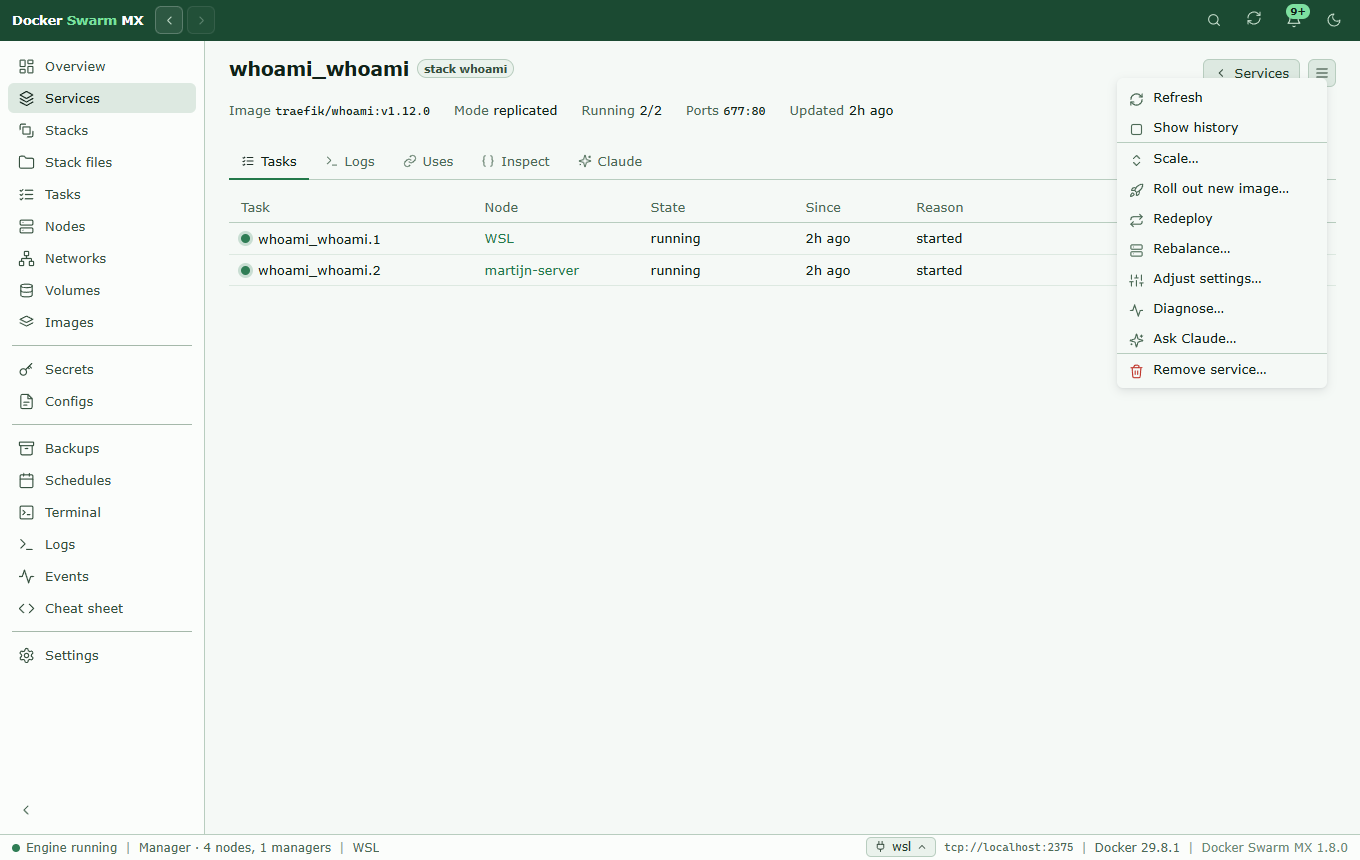Open Events in the sidebar
The image size is (1360, 860).
tap(102, 576)
